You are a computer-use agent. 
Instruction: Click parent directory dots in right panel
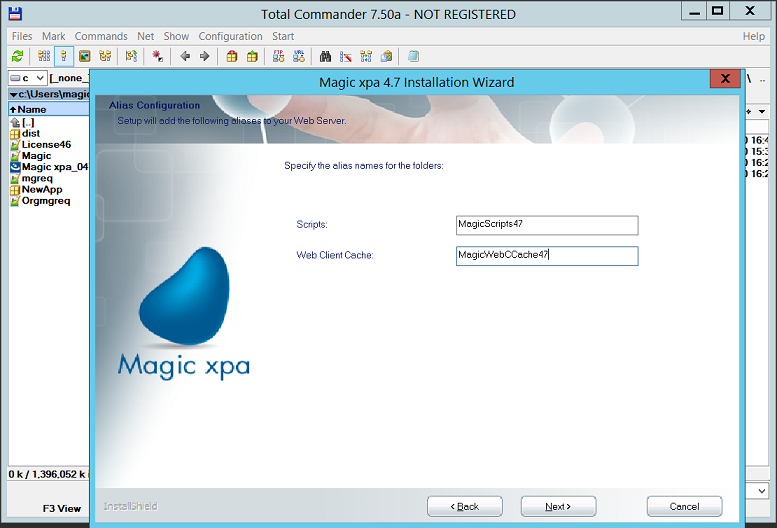click(x=762, y=80)
